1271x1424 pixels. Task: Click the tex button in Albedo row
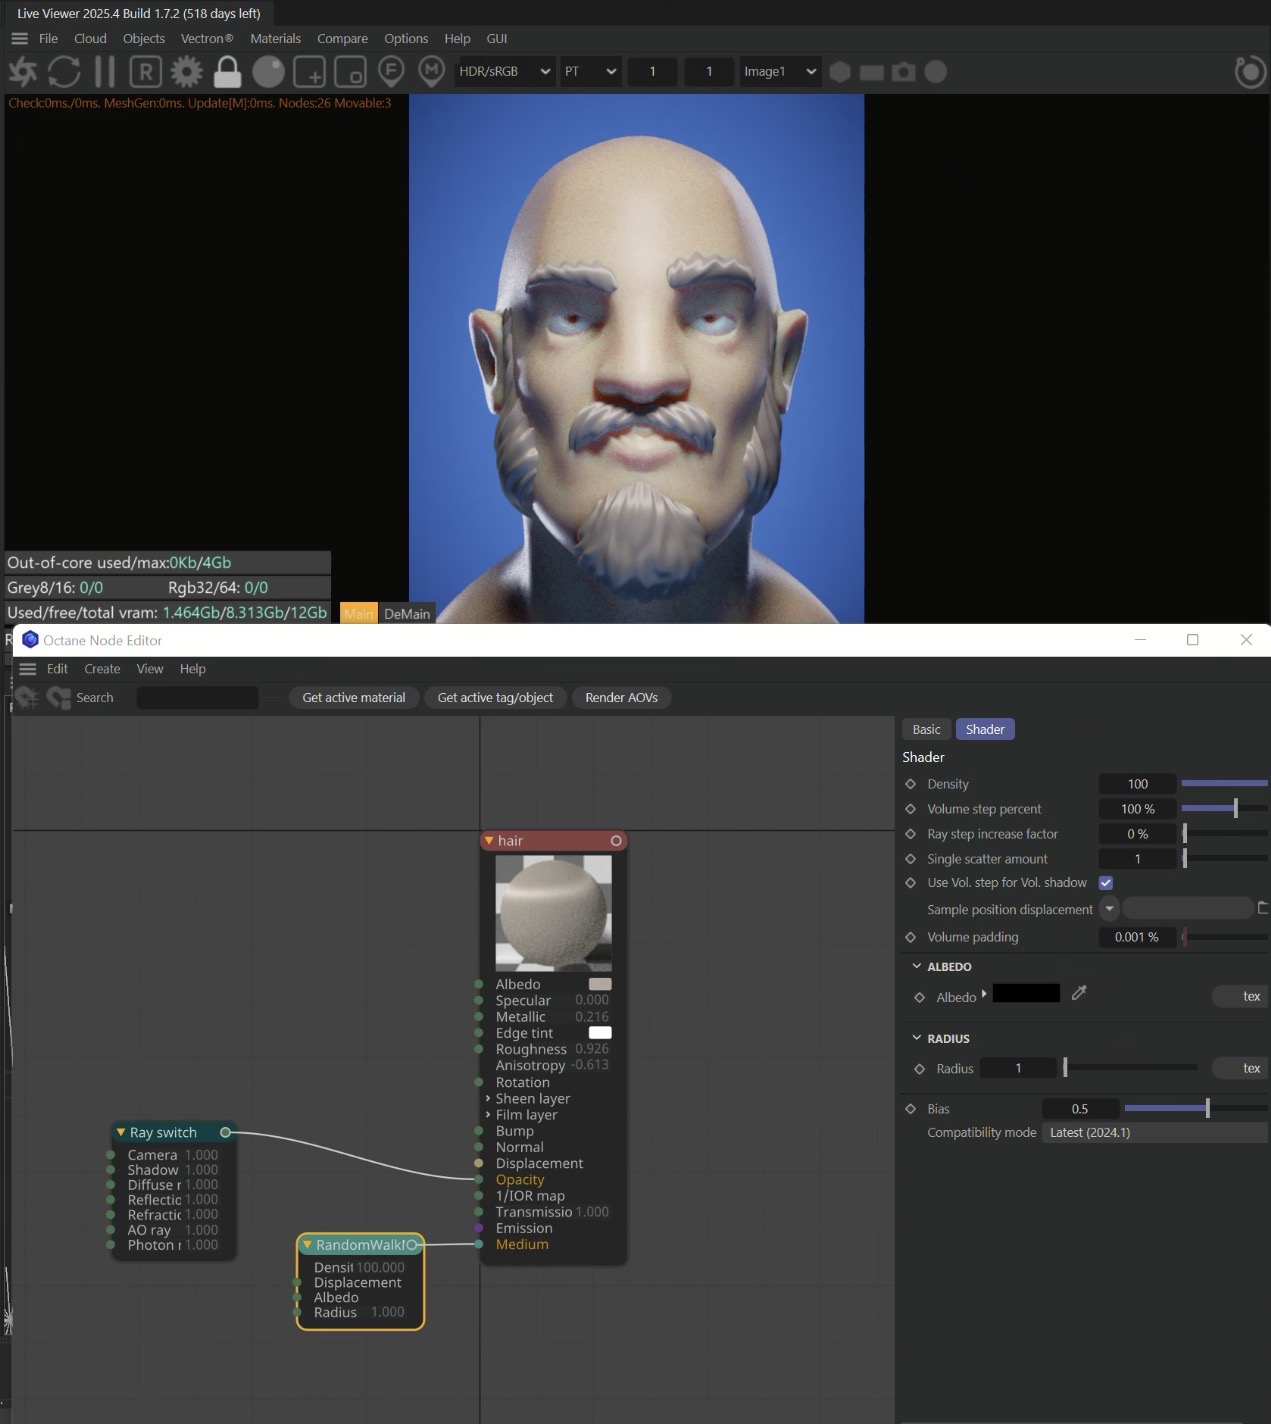pyautogui.click(x=1240, y=996)
